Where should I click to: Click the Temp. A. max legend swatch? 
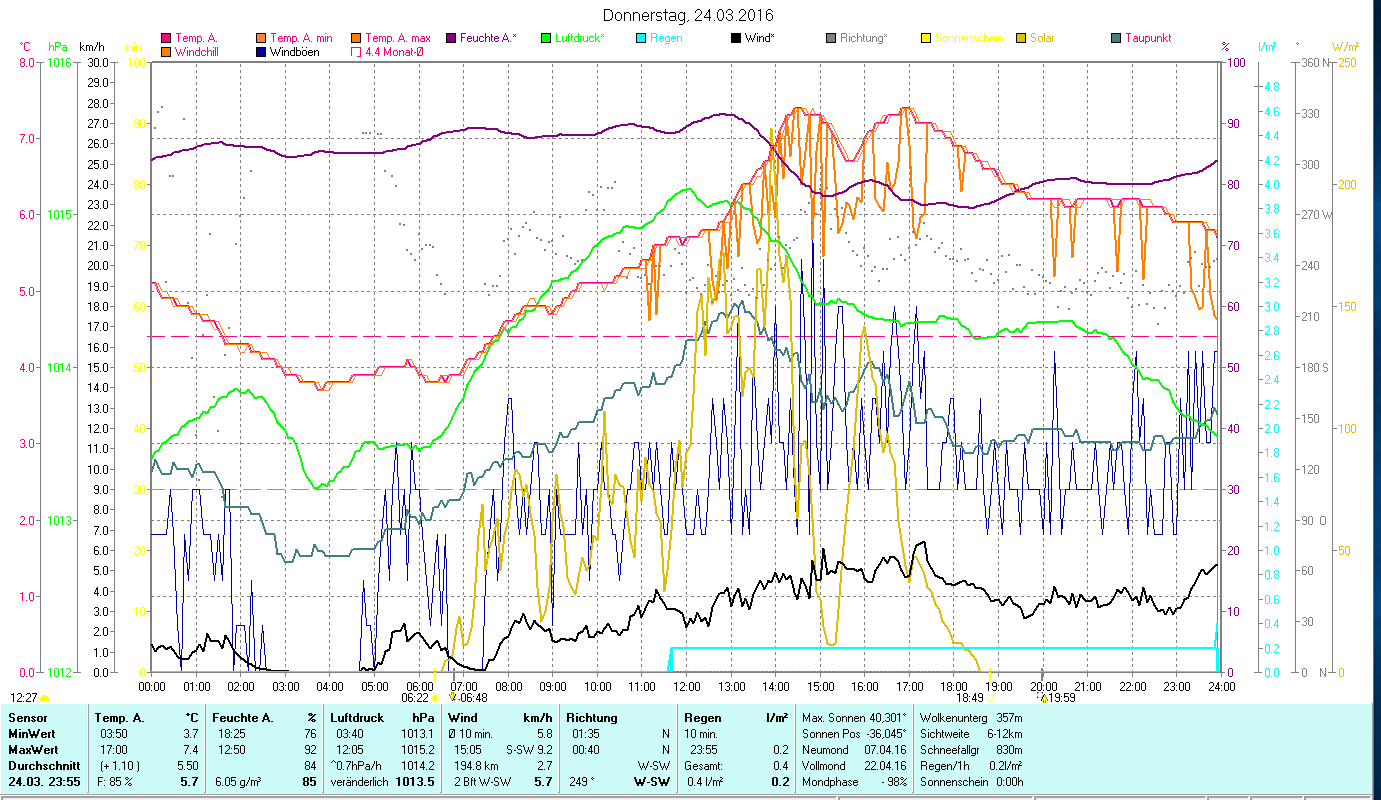point(356,38)
